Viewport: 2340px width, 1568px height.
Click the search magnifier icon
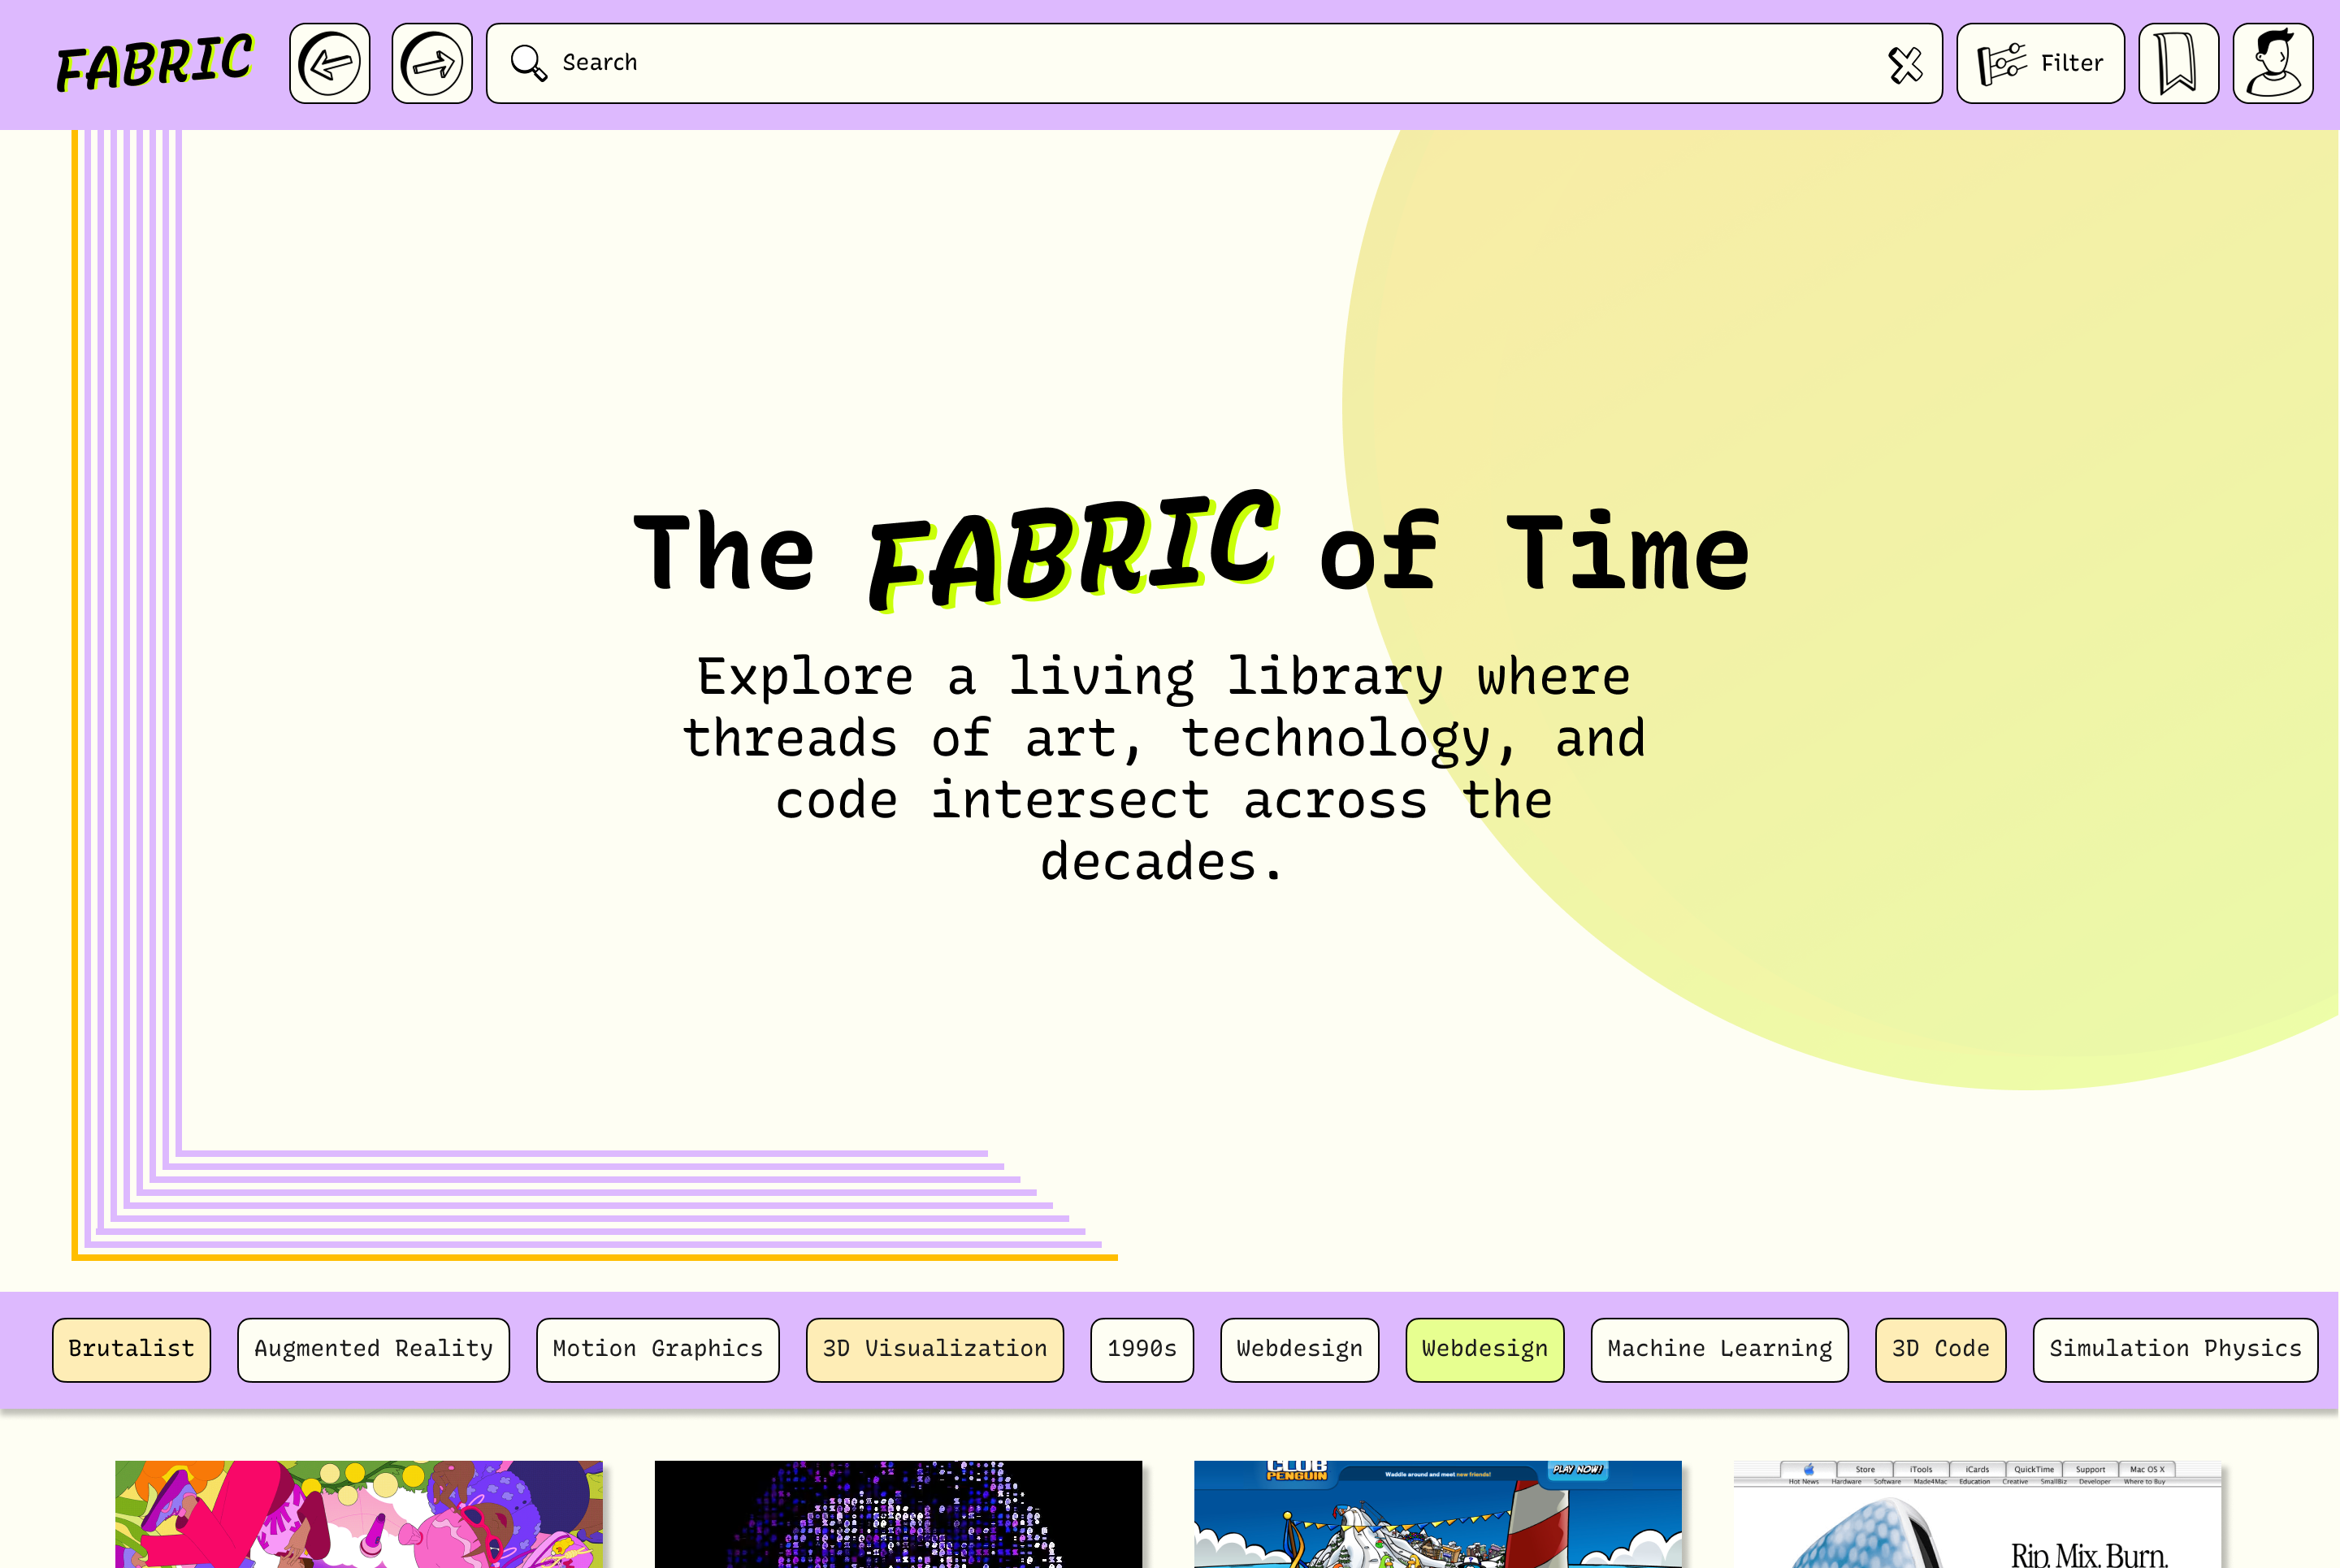pos(527,62)
